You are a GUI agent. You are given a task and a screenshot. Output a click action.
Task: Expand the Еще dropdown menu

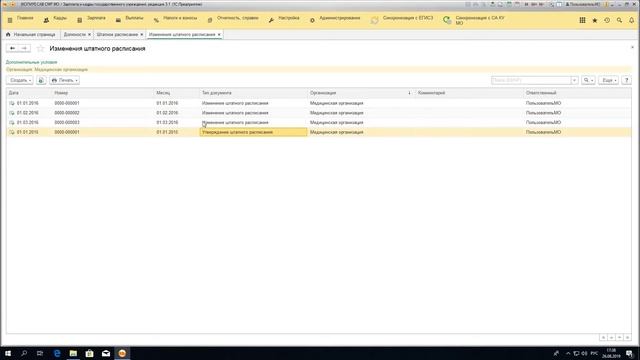point(609,80)
